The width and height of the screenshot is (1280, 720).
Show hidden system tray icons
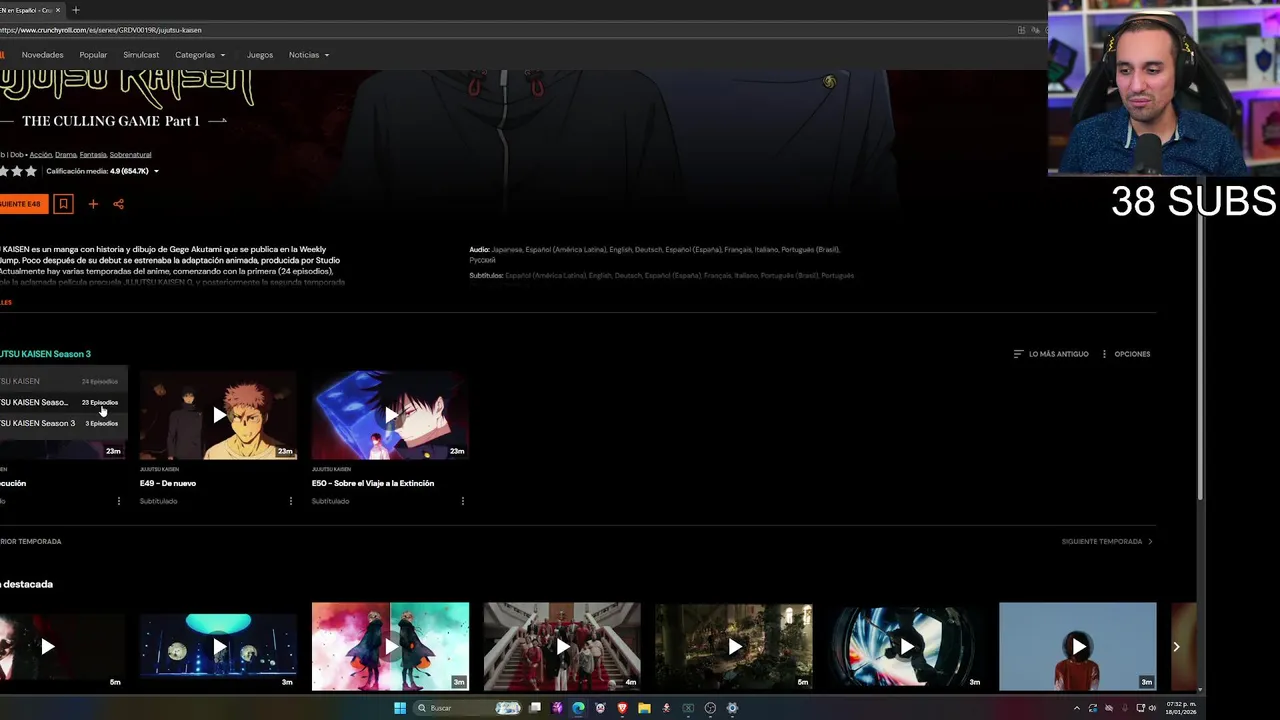(1077, 708)
